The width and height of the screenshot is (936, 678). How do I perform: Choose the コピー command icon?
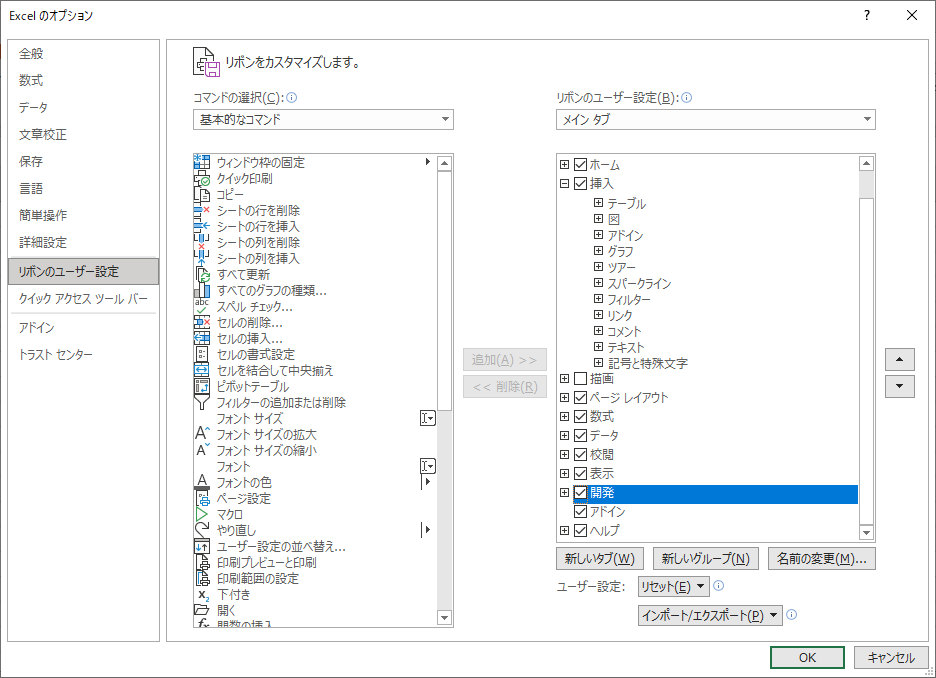tap(202, 194)
